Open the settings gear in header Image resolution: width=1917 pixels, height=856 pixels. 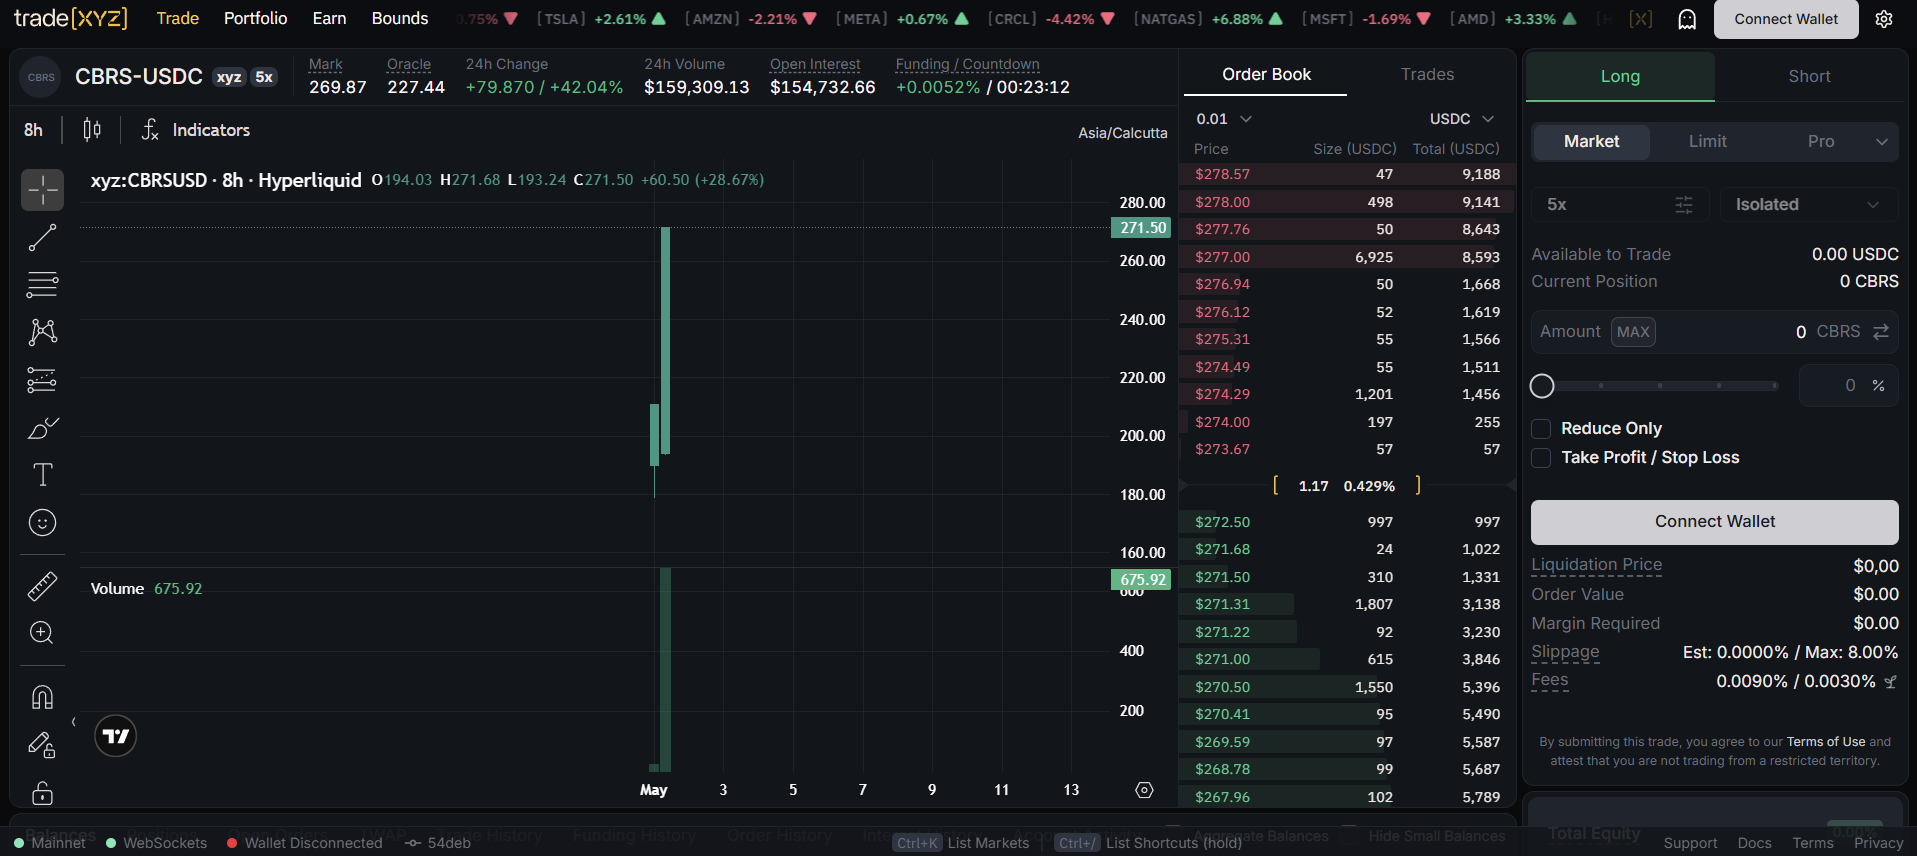1884,19
